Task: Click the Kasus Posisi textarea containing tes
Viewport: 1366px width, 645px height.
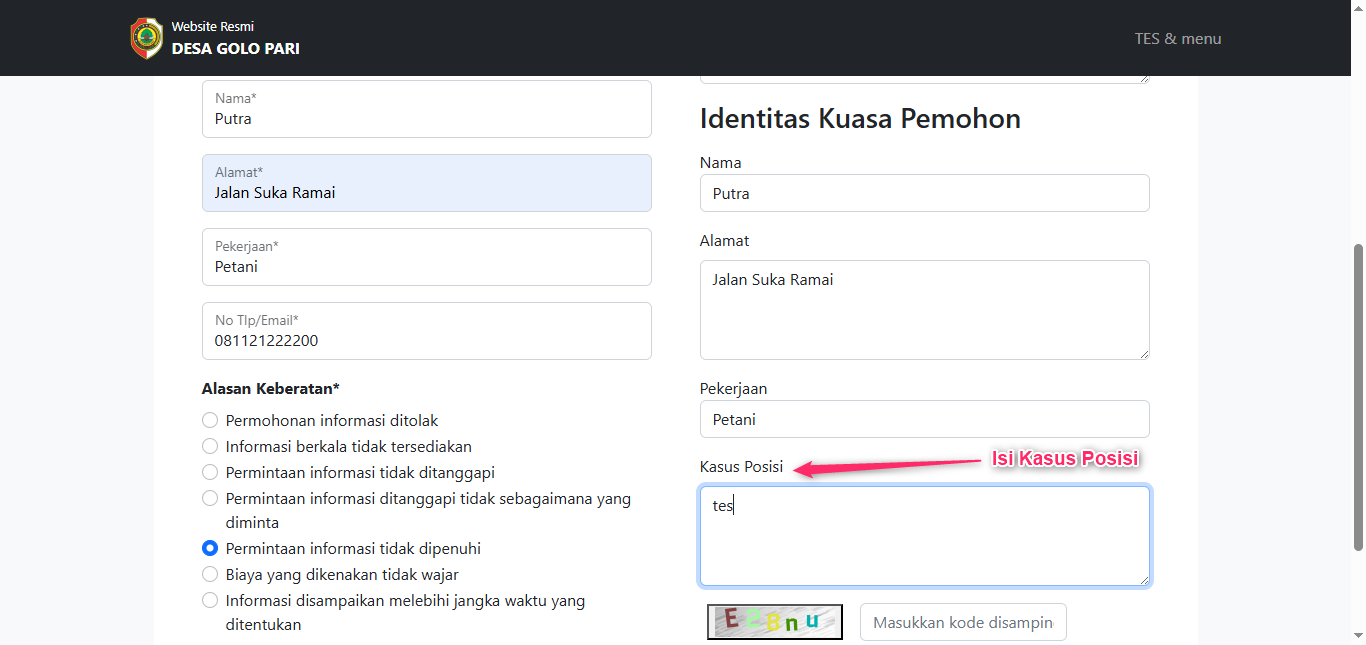Action: 925,536
